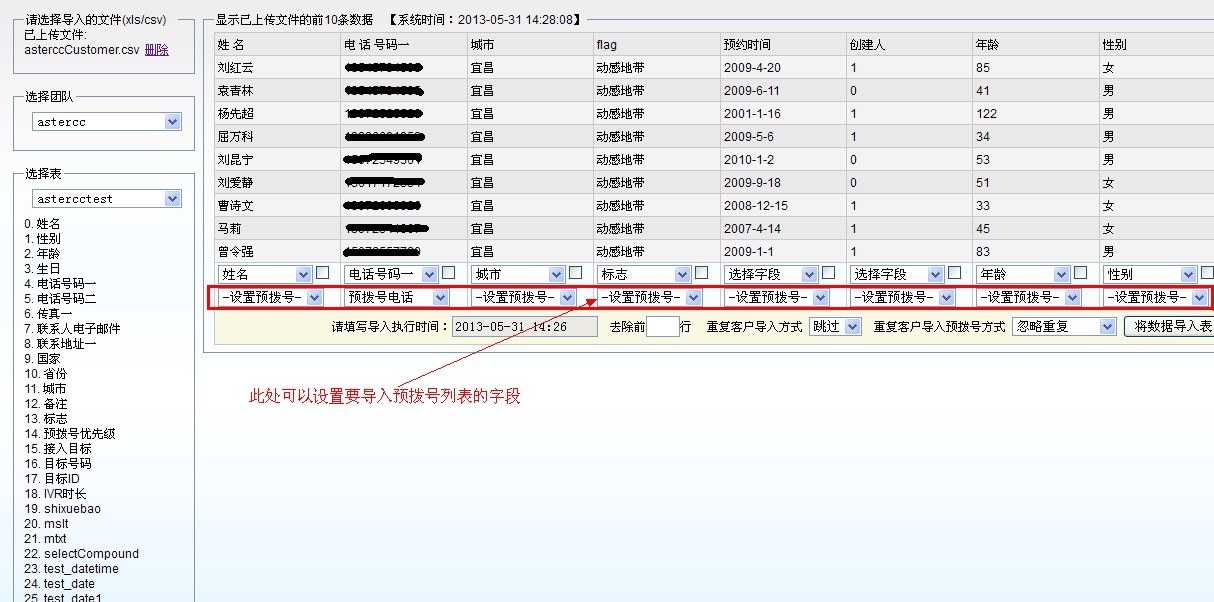This screenshot has width=1214, height=602.
Task: Open the 电话号码一 field mapping dropdown
Action: pos(391,274)
